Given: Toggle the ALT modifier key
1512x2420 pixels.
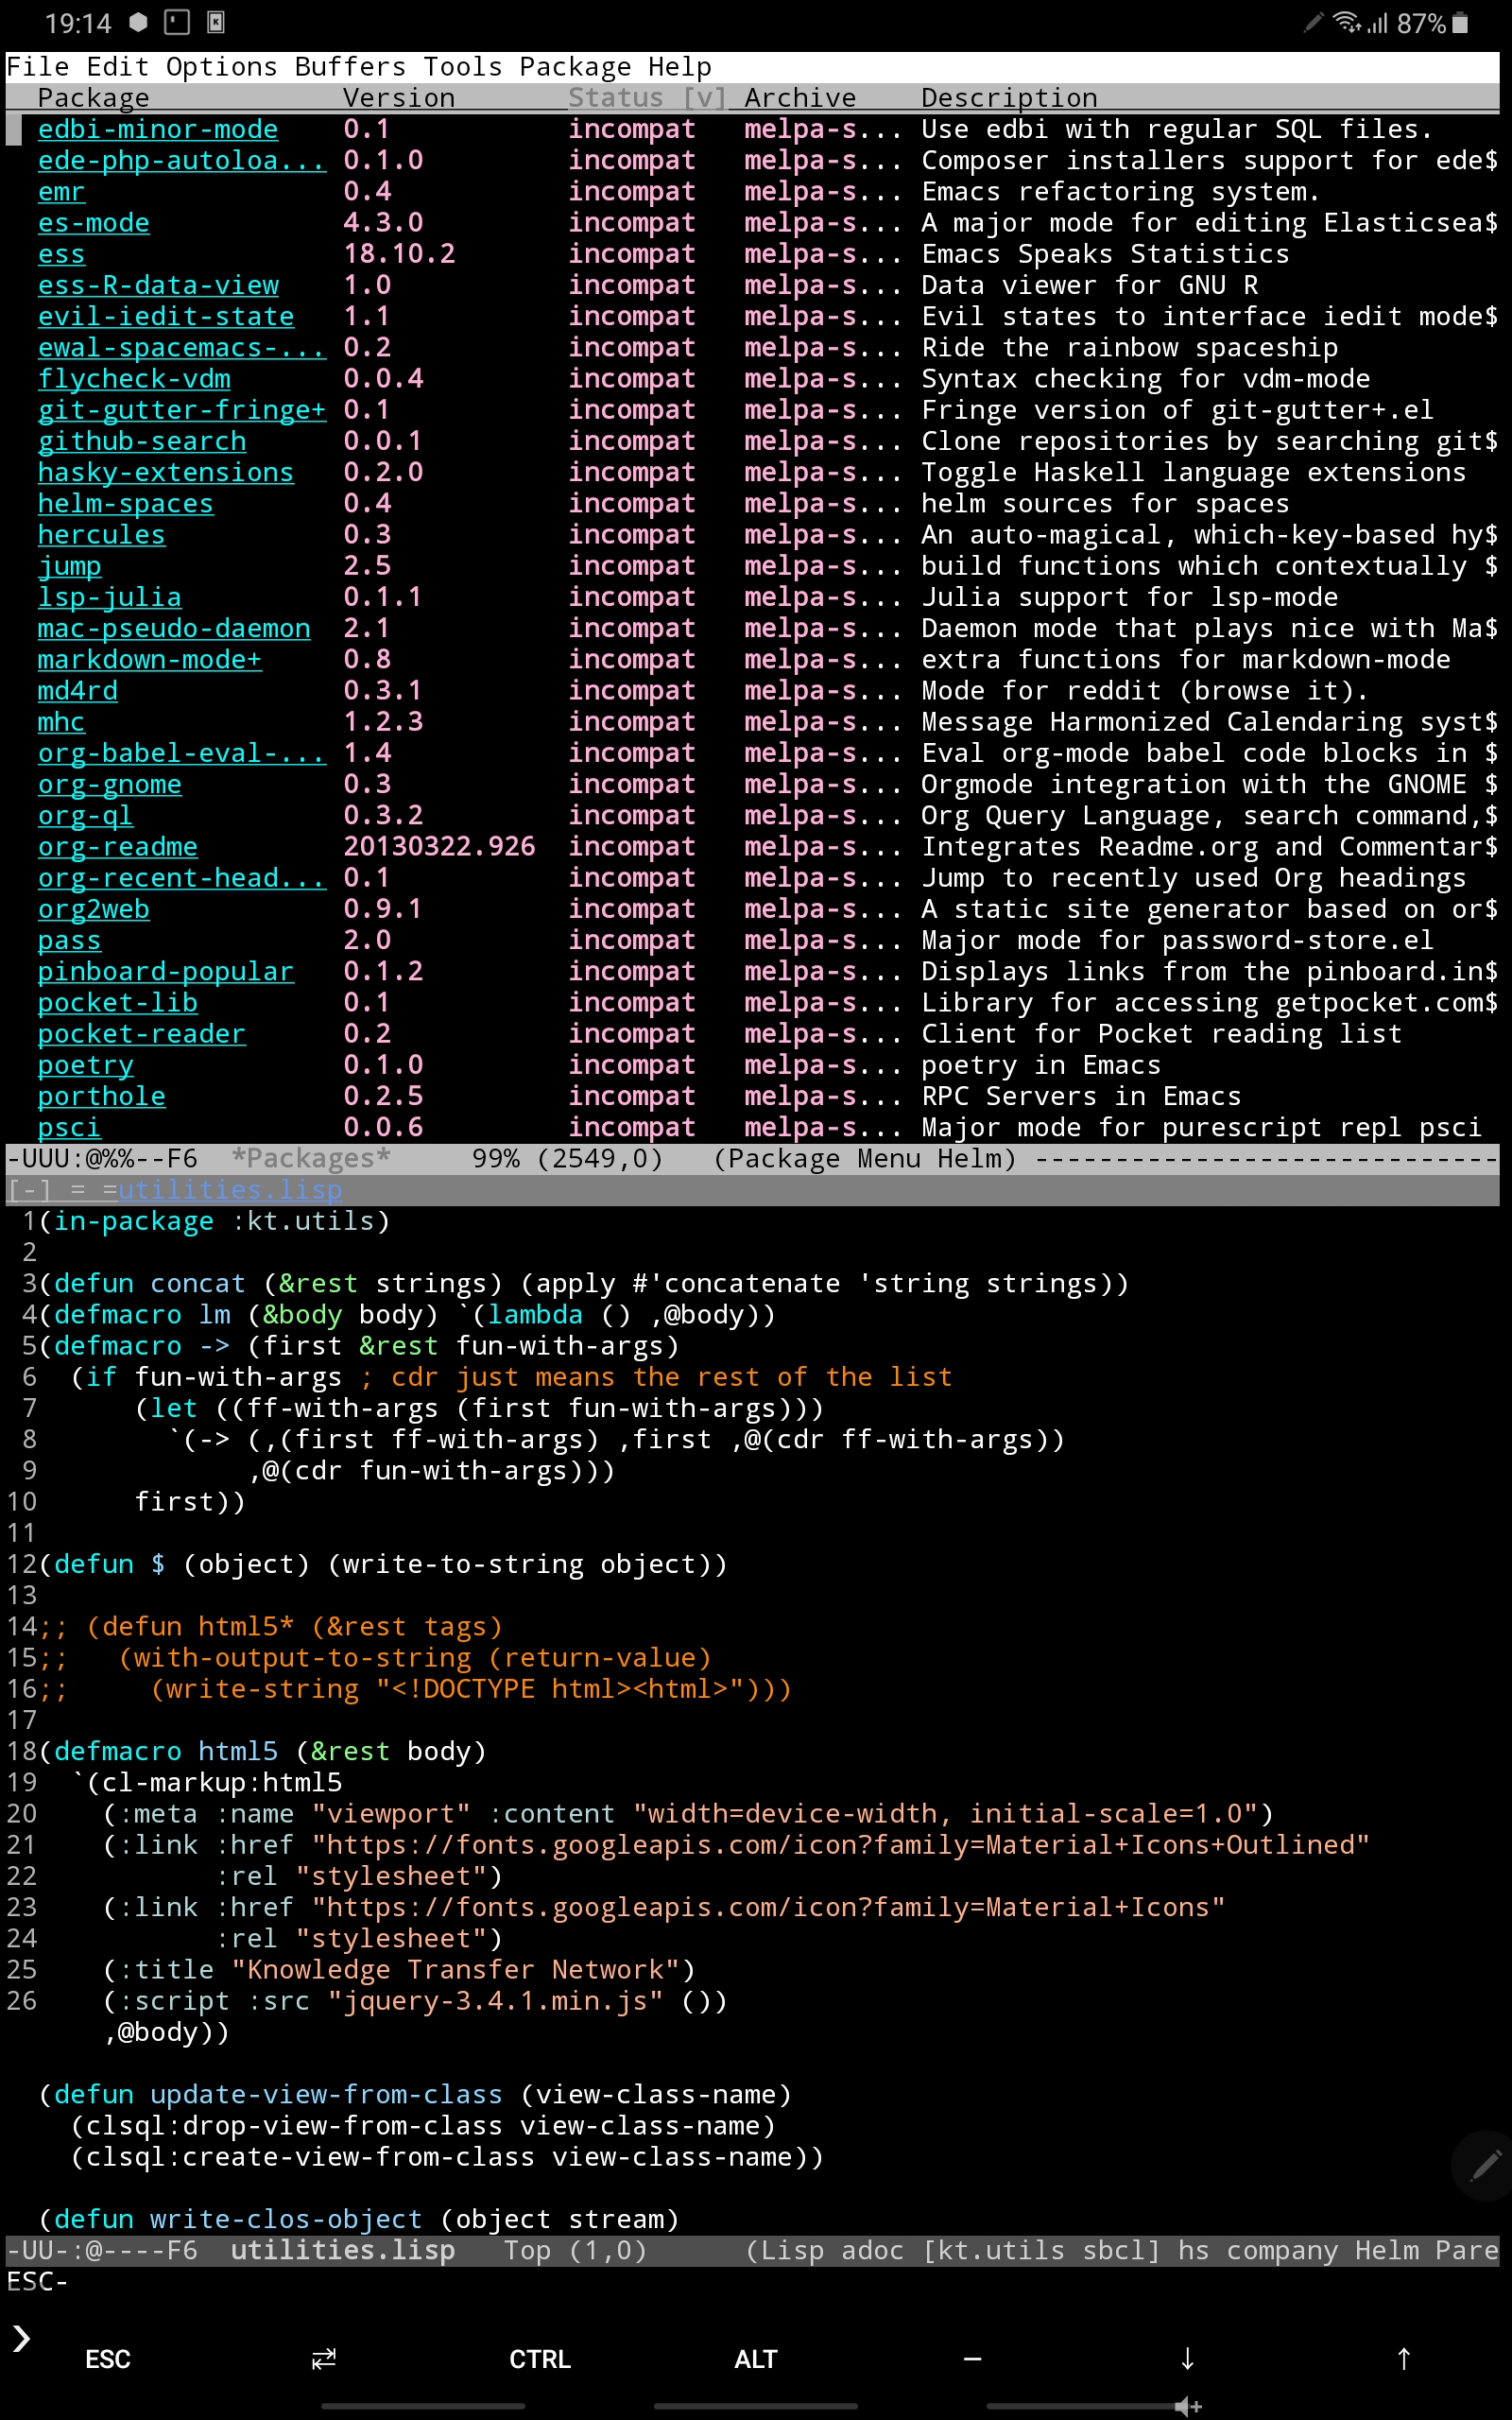Looking at the screenshot, I should click(x=755, y=2359).
